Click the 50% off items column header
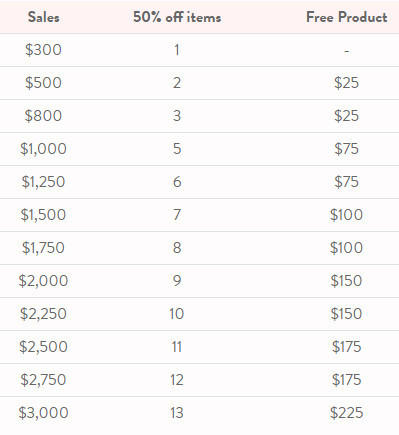Image resolution: width=399 pixels, height=435 pixels. [177, 17]
